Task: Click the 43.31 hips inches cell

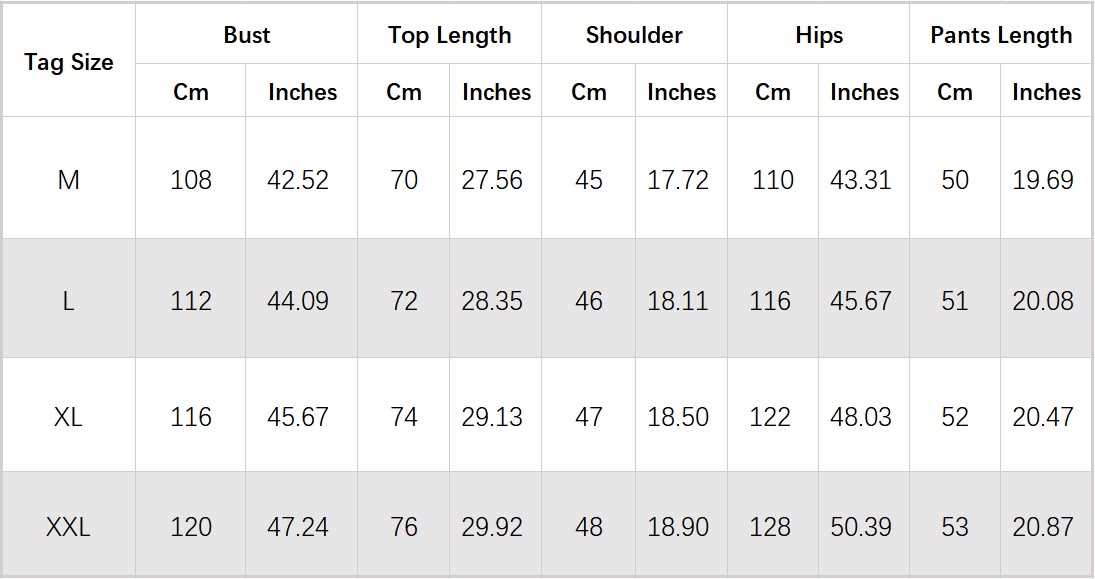Action: (x=861, y=180)
